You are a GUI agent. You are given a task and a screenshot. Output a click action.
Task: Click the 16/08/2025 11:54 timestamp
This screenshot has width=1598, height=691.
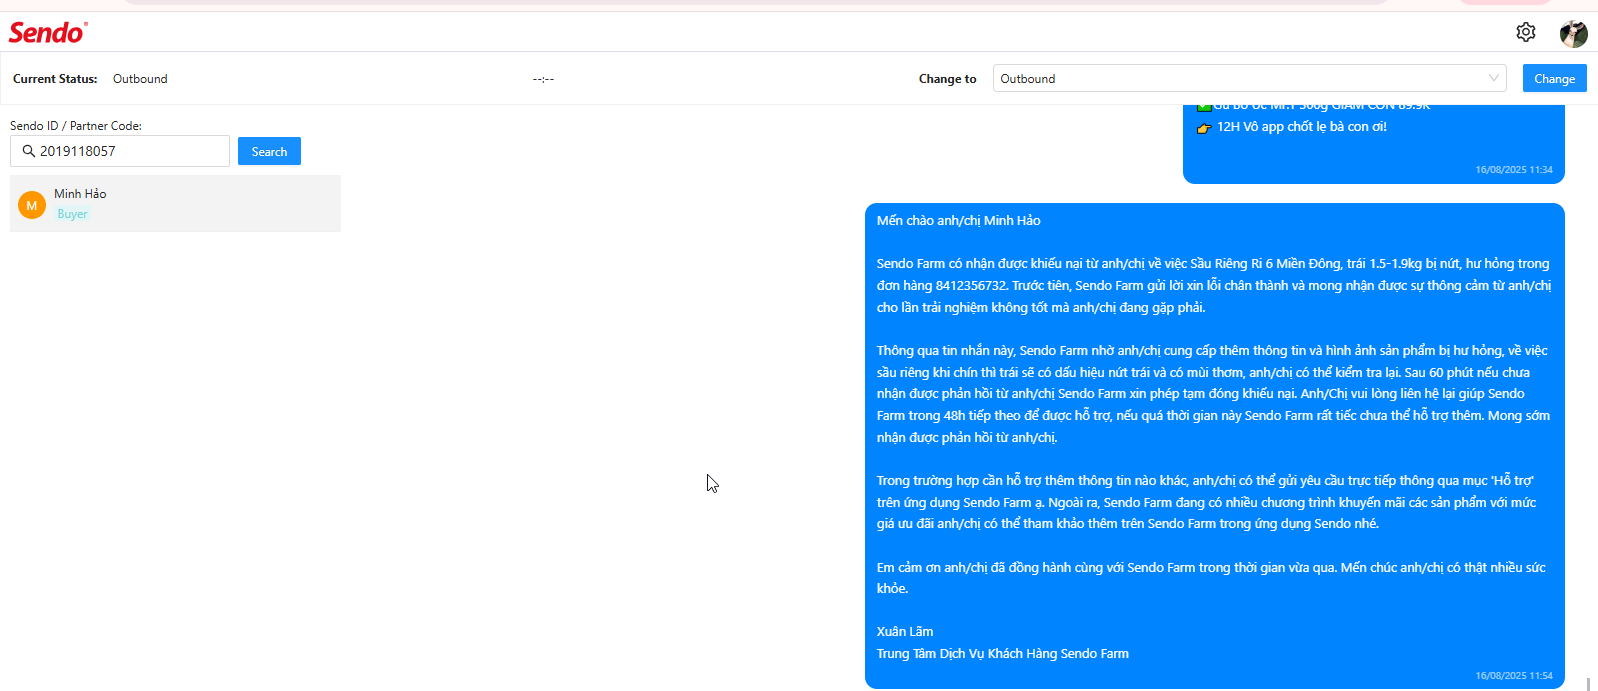click(x=1514, y=676)
